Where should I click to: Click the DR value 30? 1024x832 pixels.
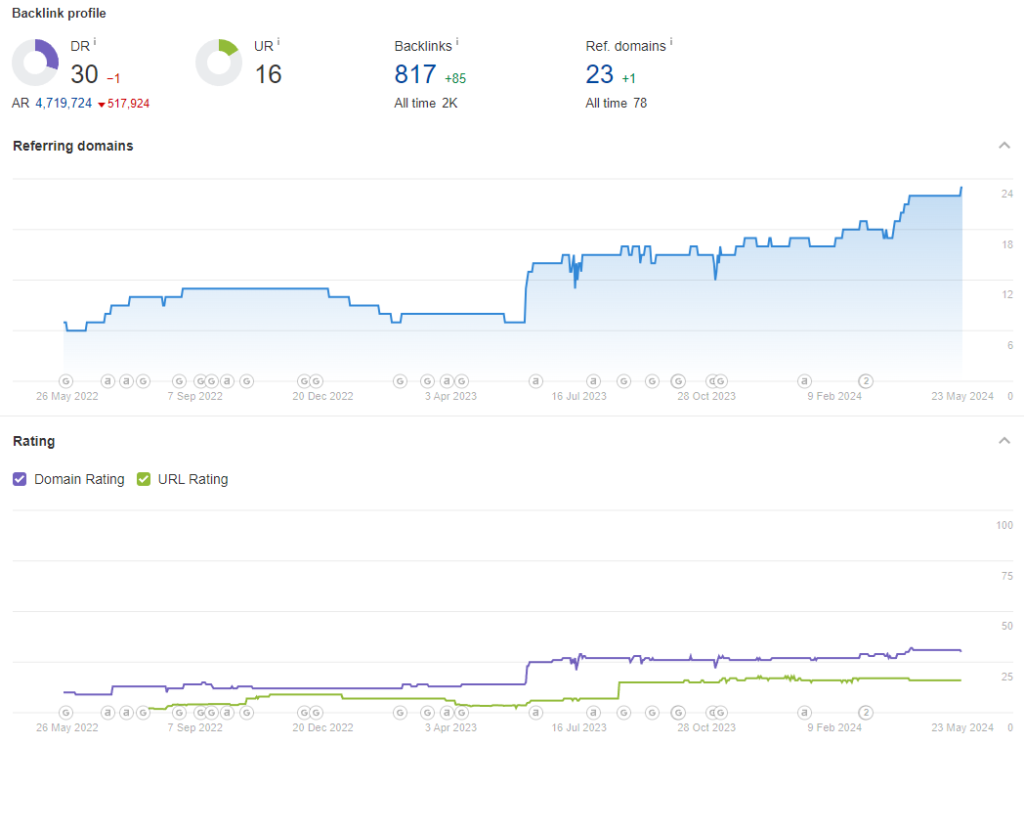[x=84, y=74]
